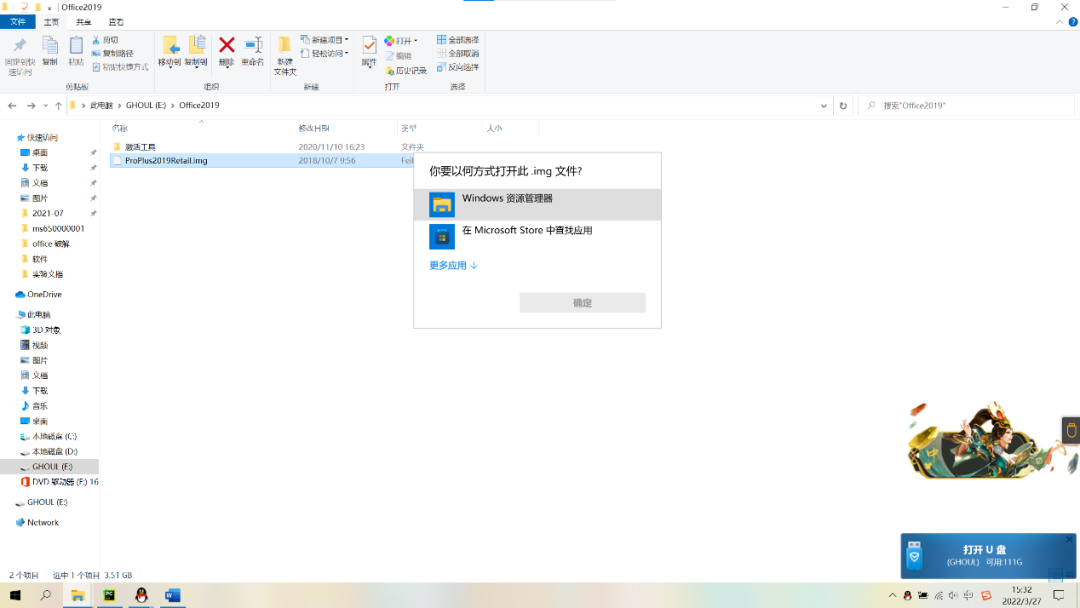Open the Windows Start menu
Screen dimensions: 1080x608
click(15, 596)
